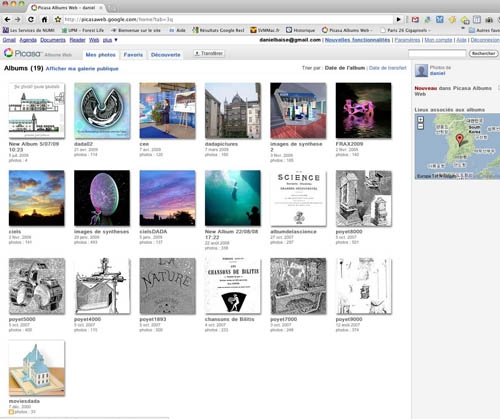500x419 pixels.
Task: Open the ciels sunset album thumbnail
Action: point(37,198)
